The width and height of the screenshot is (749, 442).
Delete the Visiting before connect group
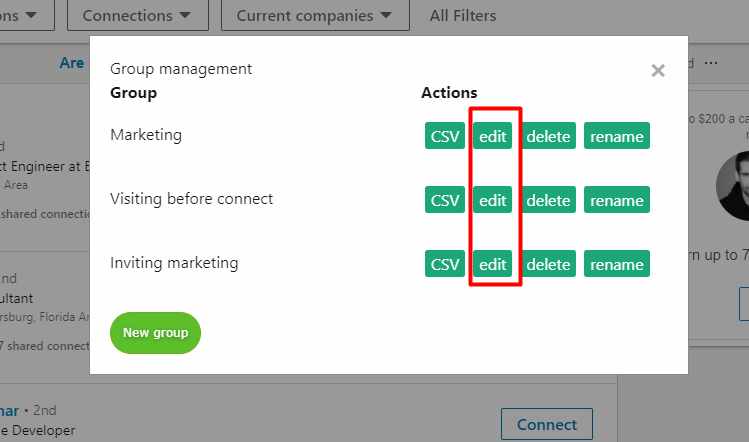click(548, 200)
